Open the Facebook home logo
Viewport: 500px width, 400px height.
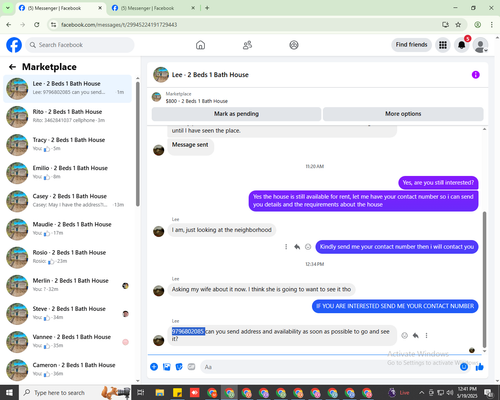pos(14,45)
